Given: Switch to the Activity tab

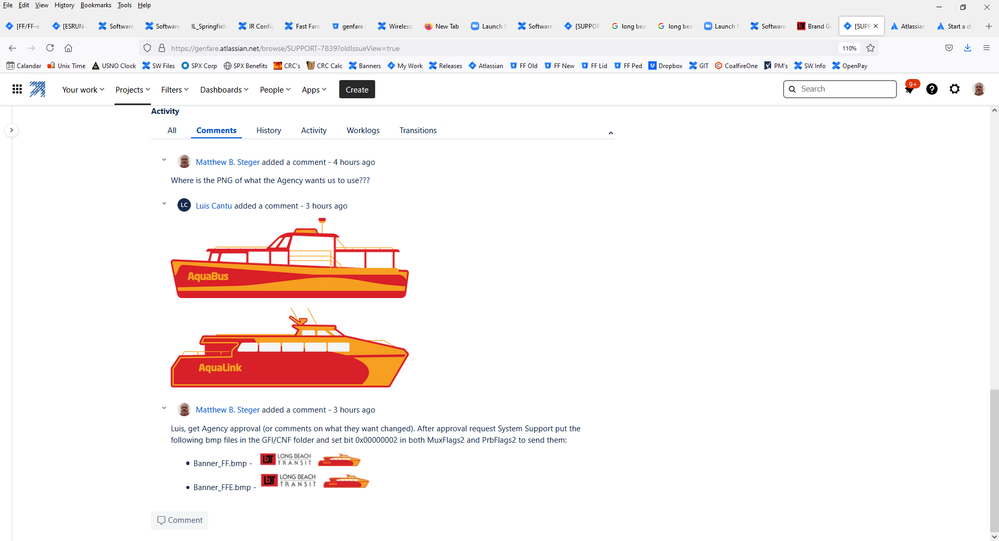Looking at the screenshot, I should click(x=313, y=130).
